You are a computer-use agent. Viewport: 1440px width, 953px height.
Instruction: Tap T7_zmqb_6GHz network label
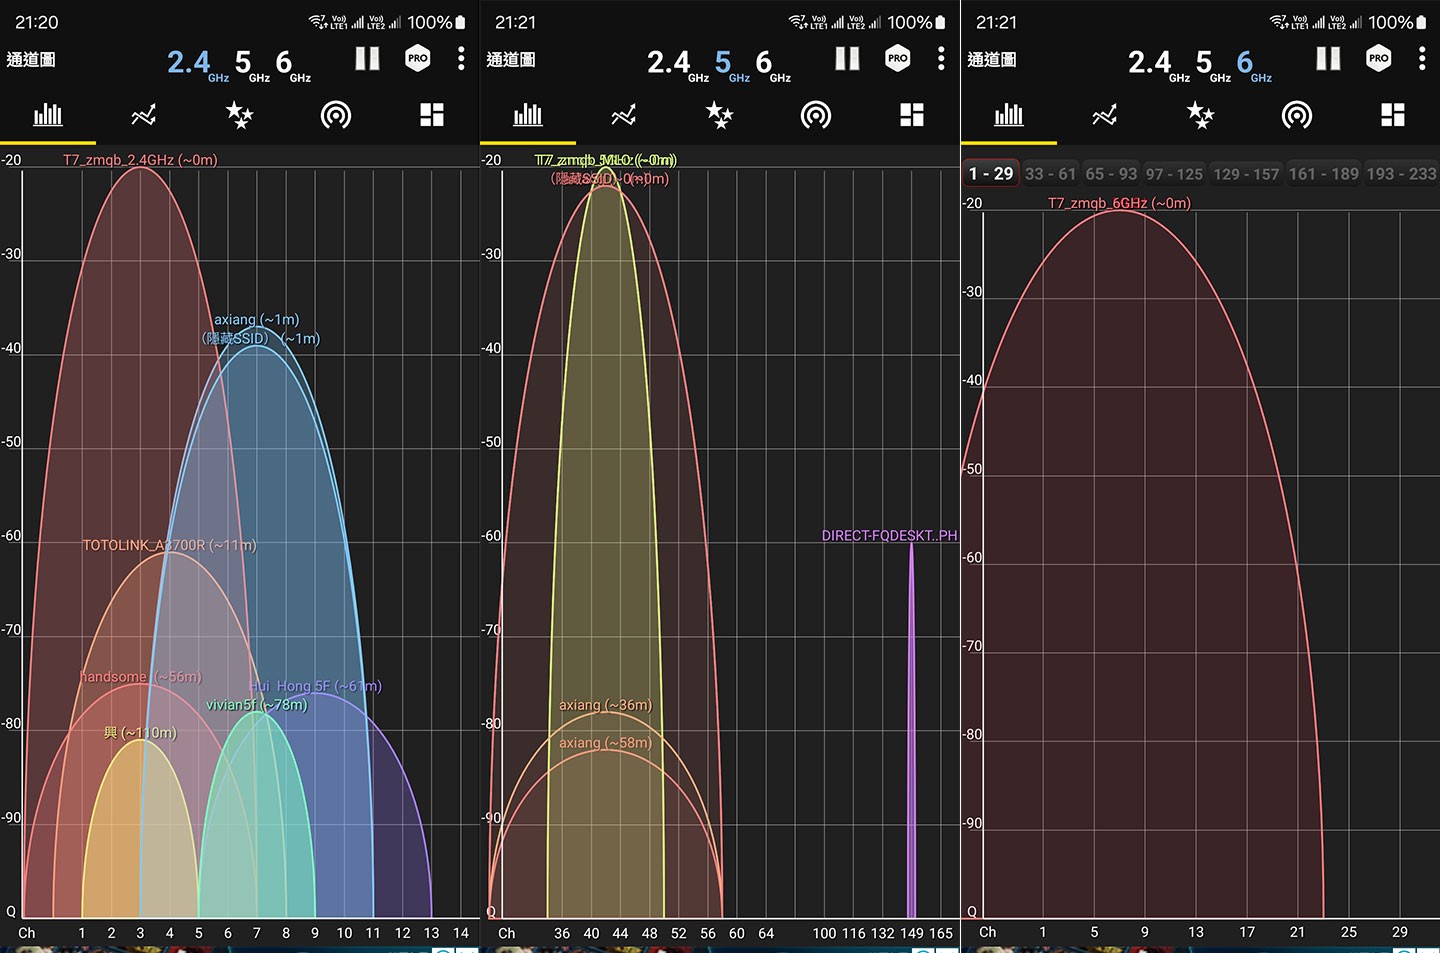pyautogui.click(x=1119, y=203)
